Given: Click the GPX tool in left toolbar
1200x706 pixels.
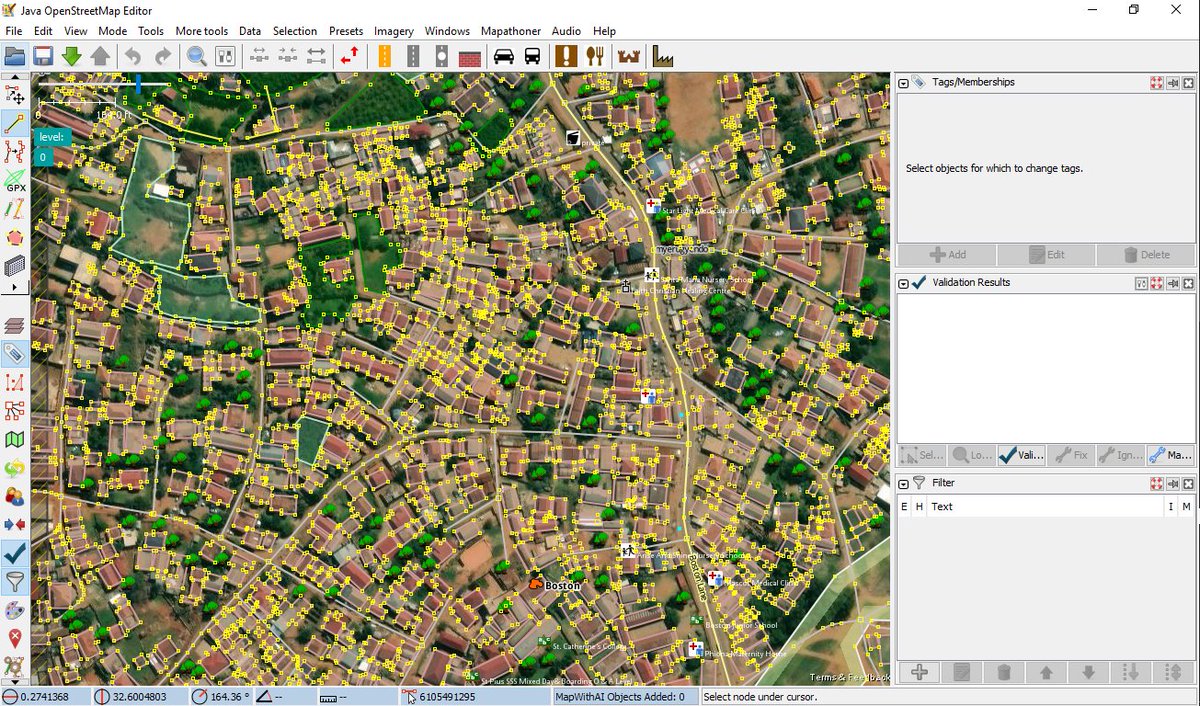Looking at the screenshot, I should click(15, 181).
